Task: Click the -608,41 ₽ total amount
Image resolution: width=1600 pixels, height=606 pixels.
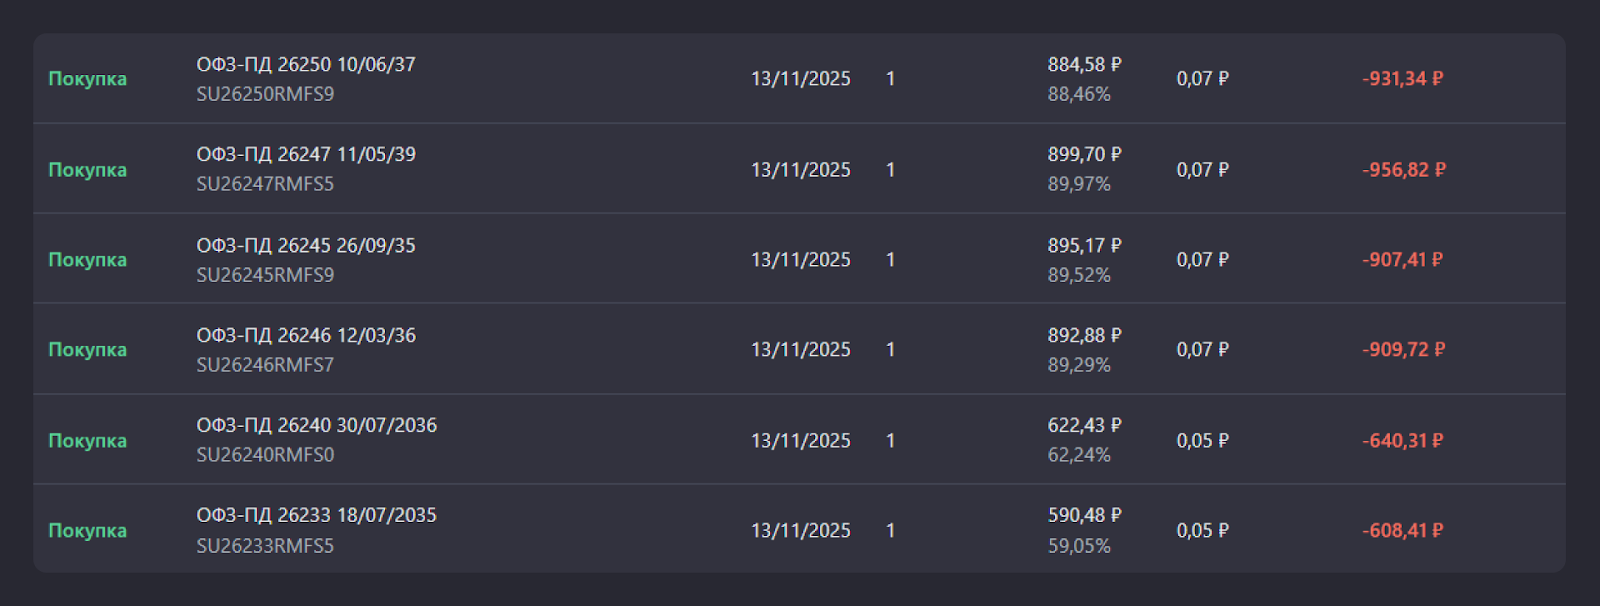Action: coord(1402,531)
